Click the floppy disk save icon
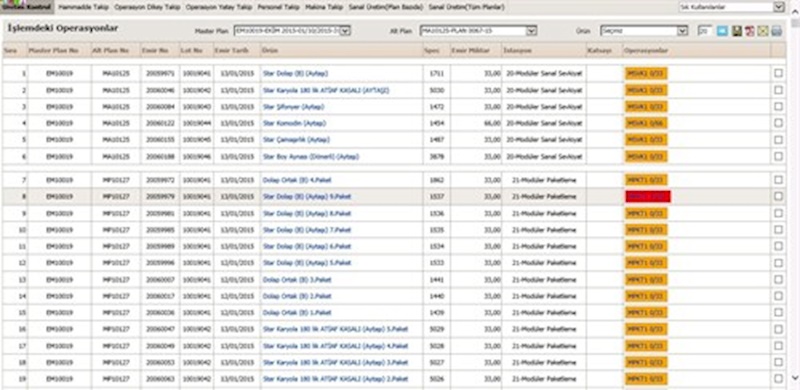 point(737,31)
